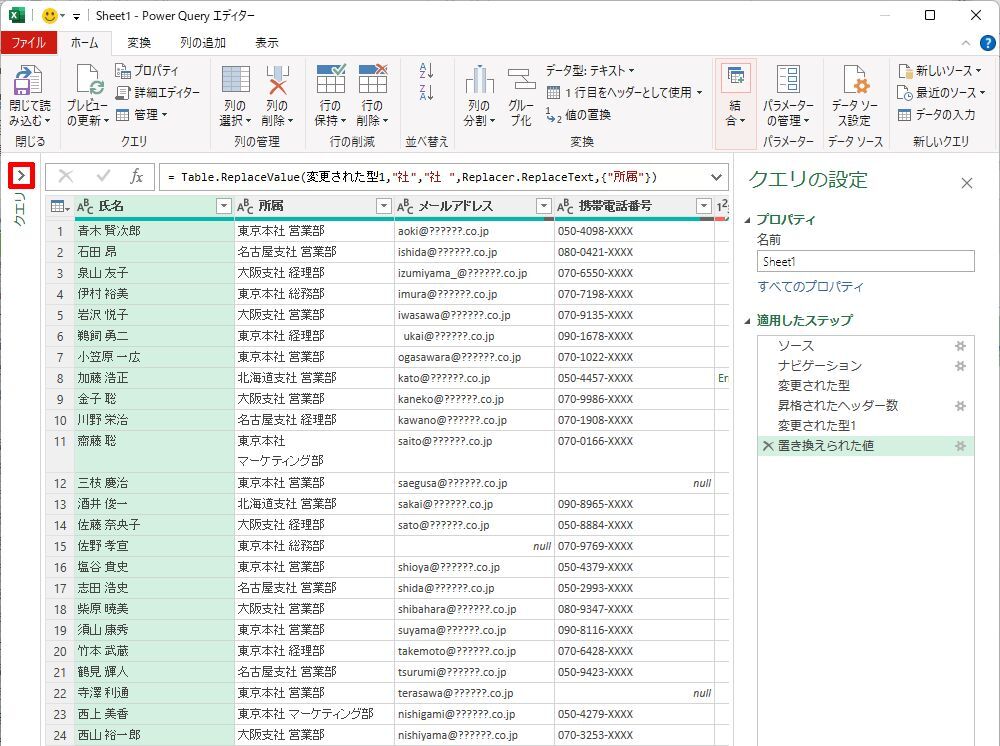
Task: Click the グループ化 icon
Action: coord(521,80)
